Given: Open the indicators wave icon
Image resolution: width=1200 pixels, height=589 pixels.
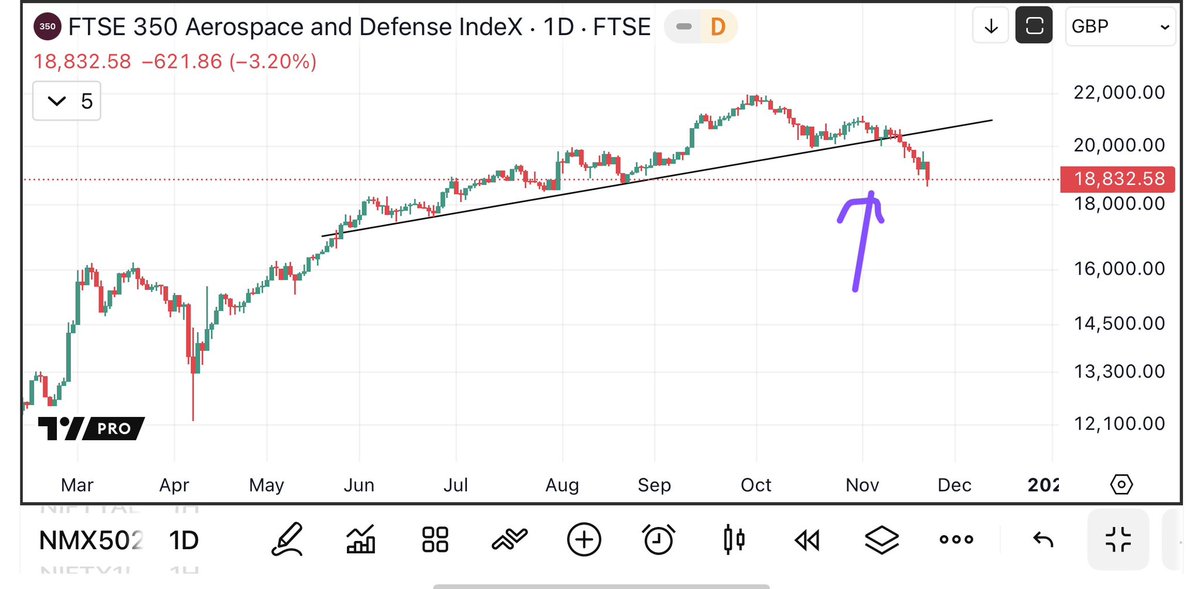Looking at the screenshot, I should pos(509,540).
